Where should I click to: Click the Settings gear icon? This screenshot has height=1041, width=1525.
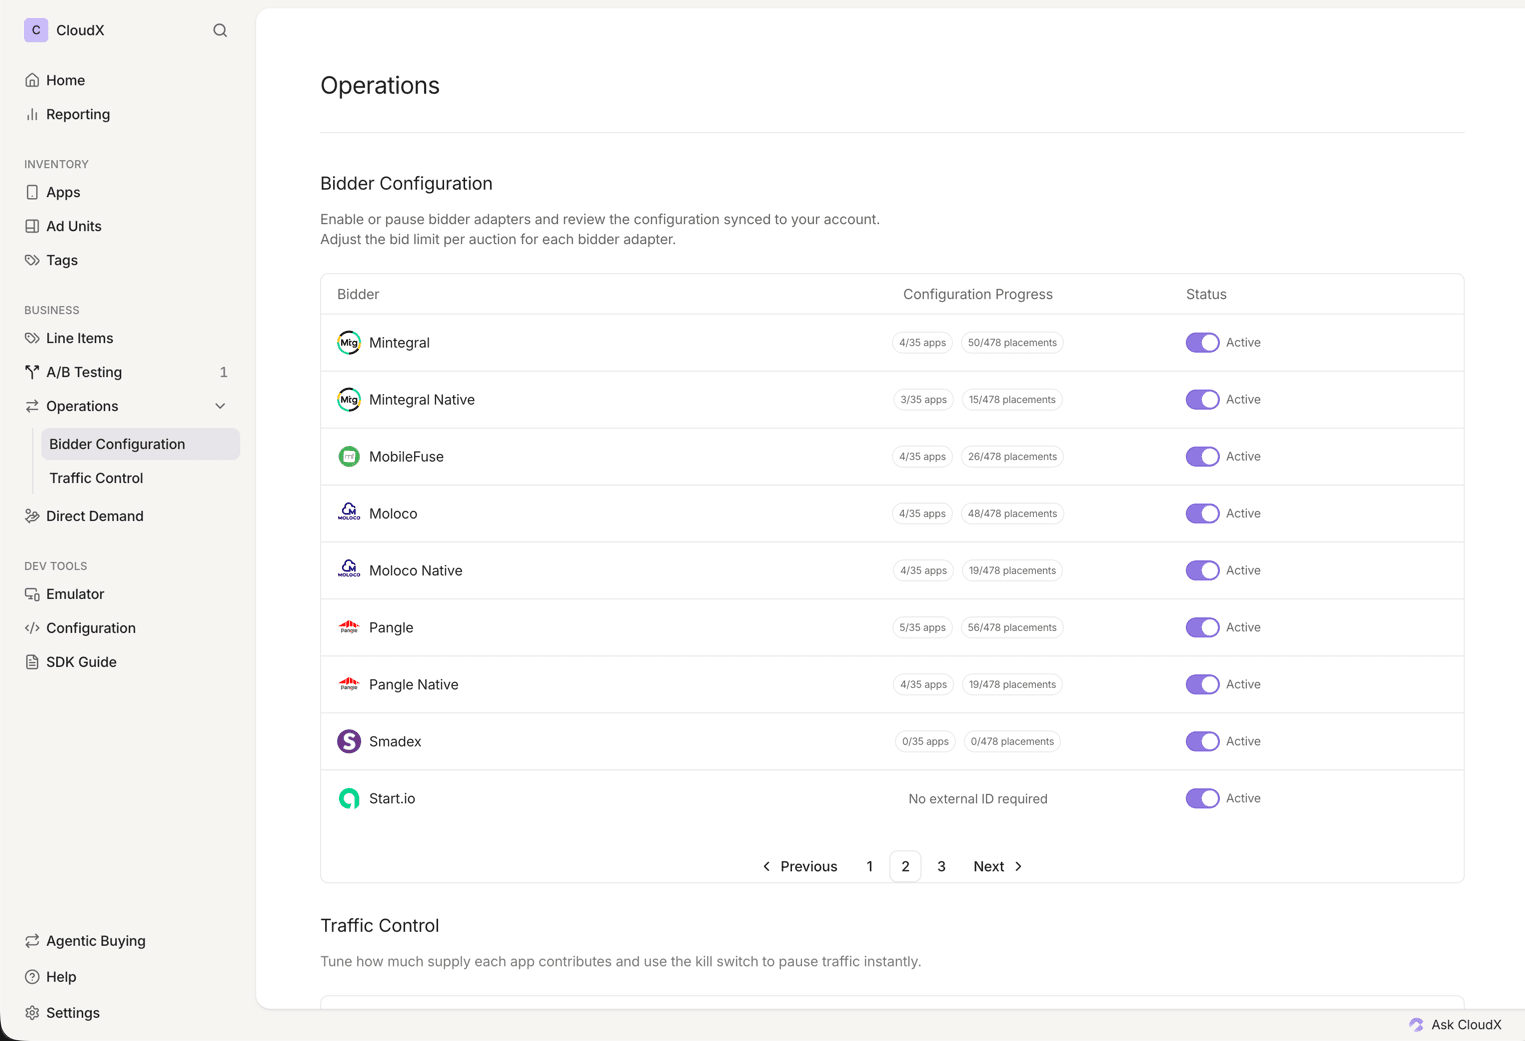[x=32, y=1013]
